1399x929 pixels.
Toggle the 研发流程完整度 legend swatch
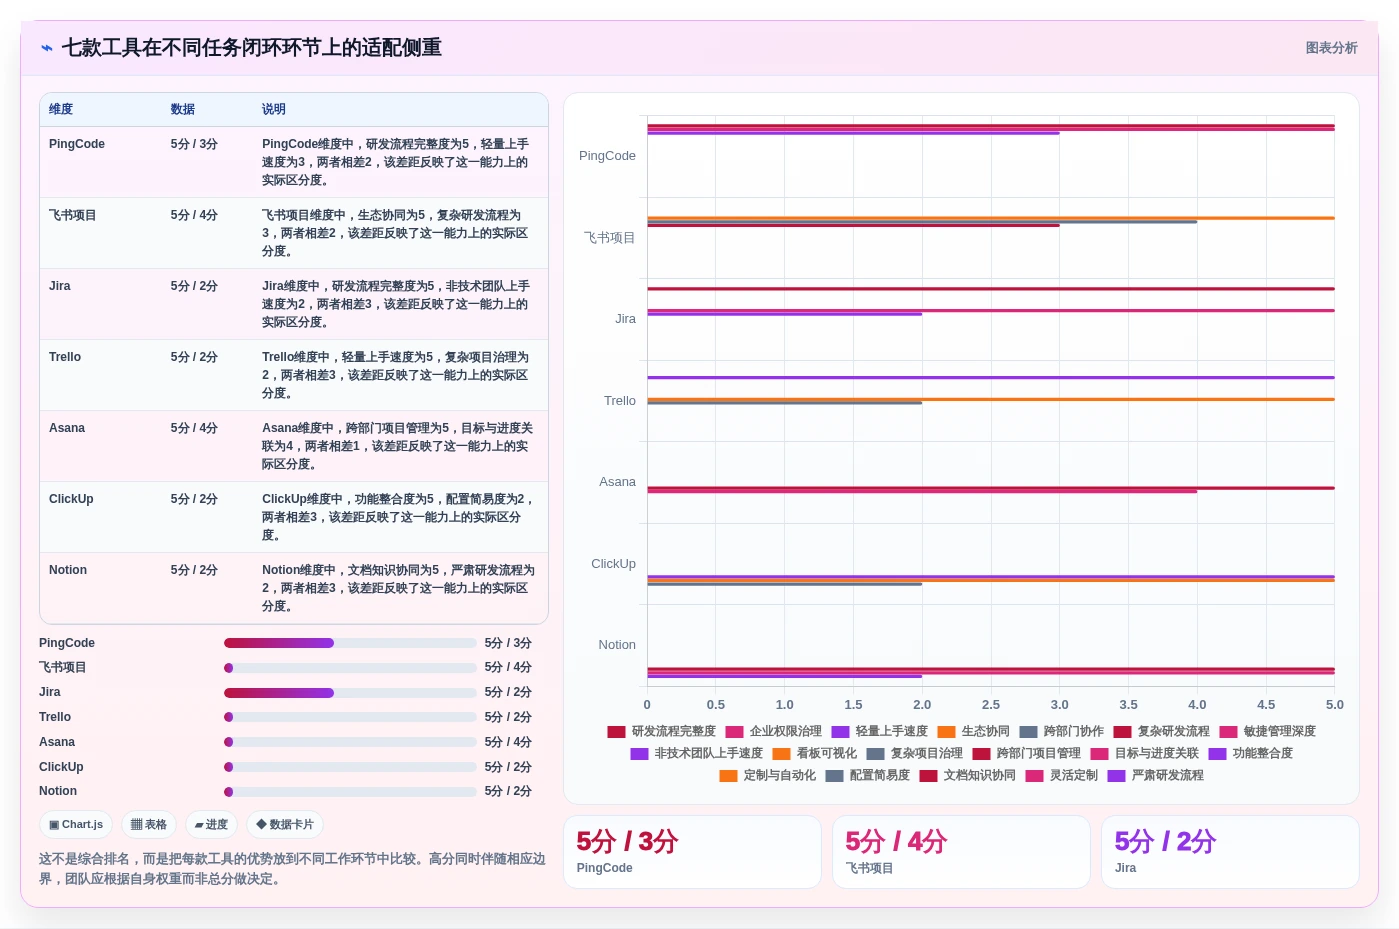pos(616,732)
